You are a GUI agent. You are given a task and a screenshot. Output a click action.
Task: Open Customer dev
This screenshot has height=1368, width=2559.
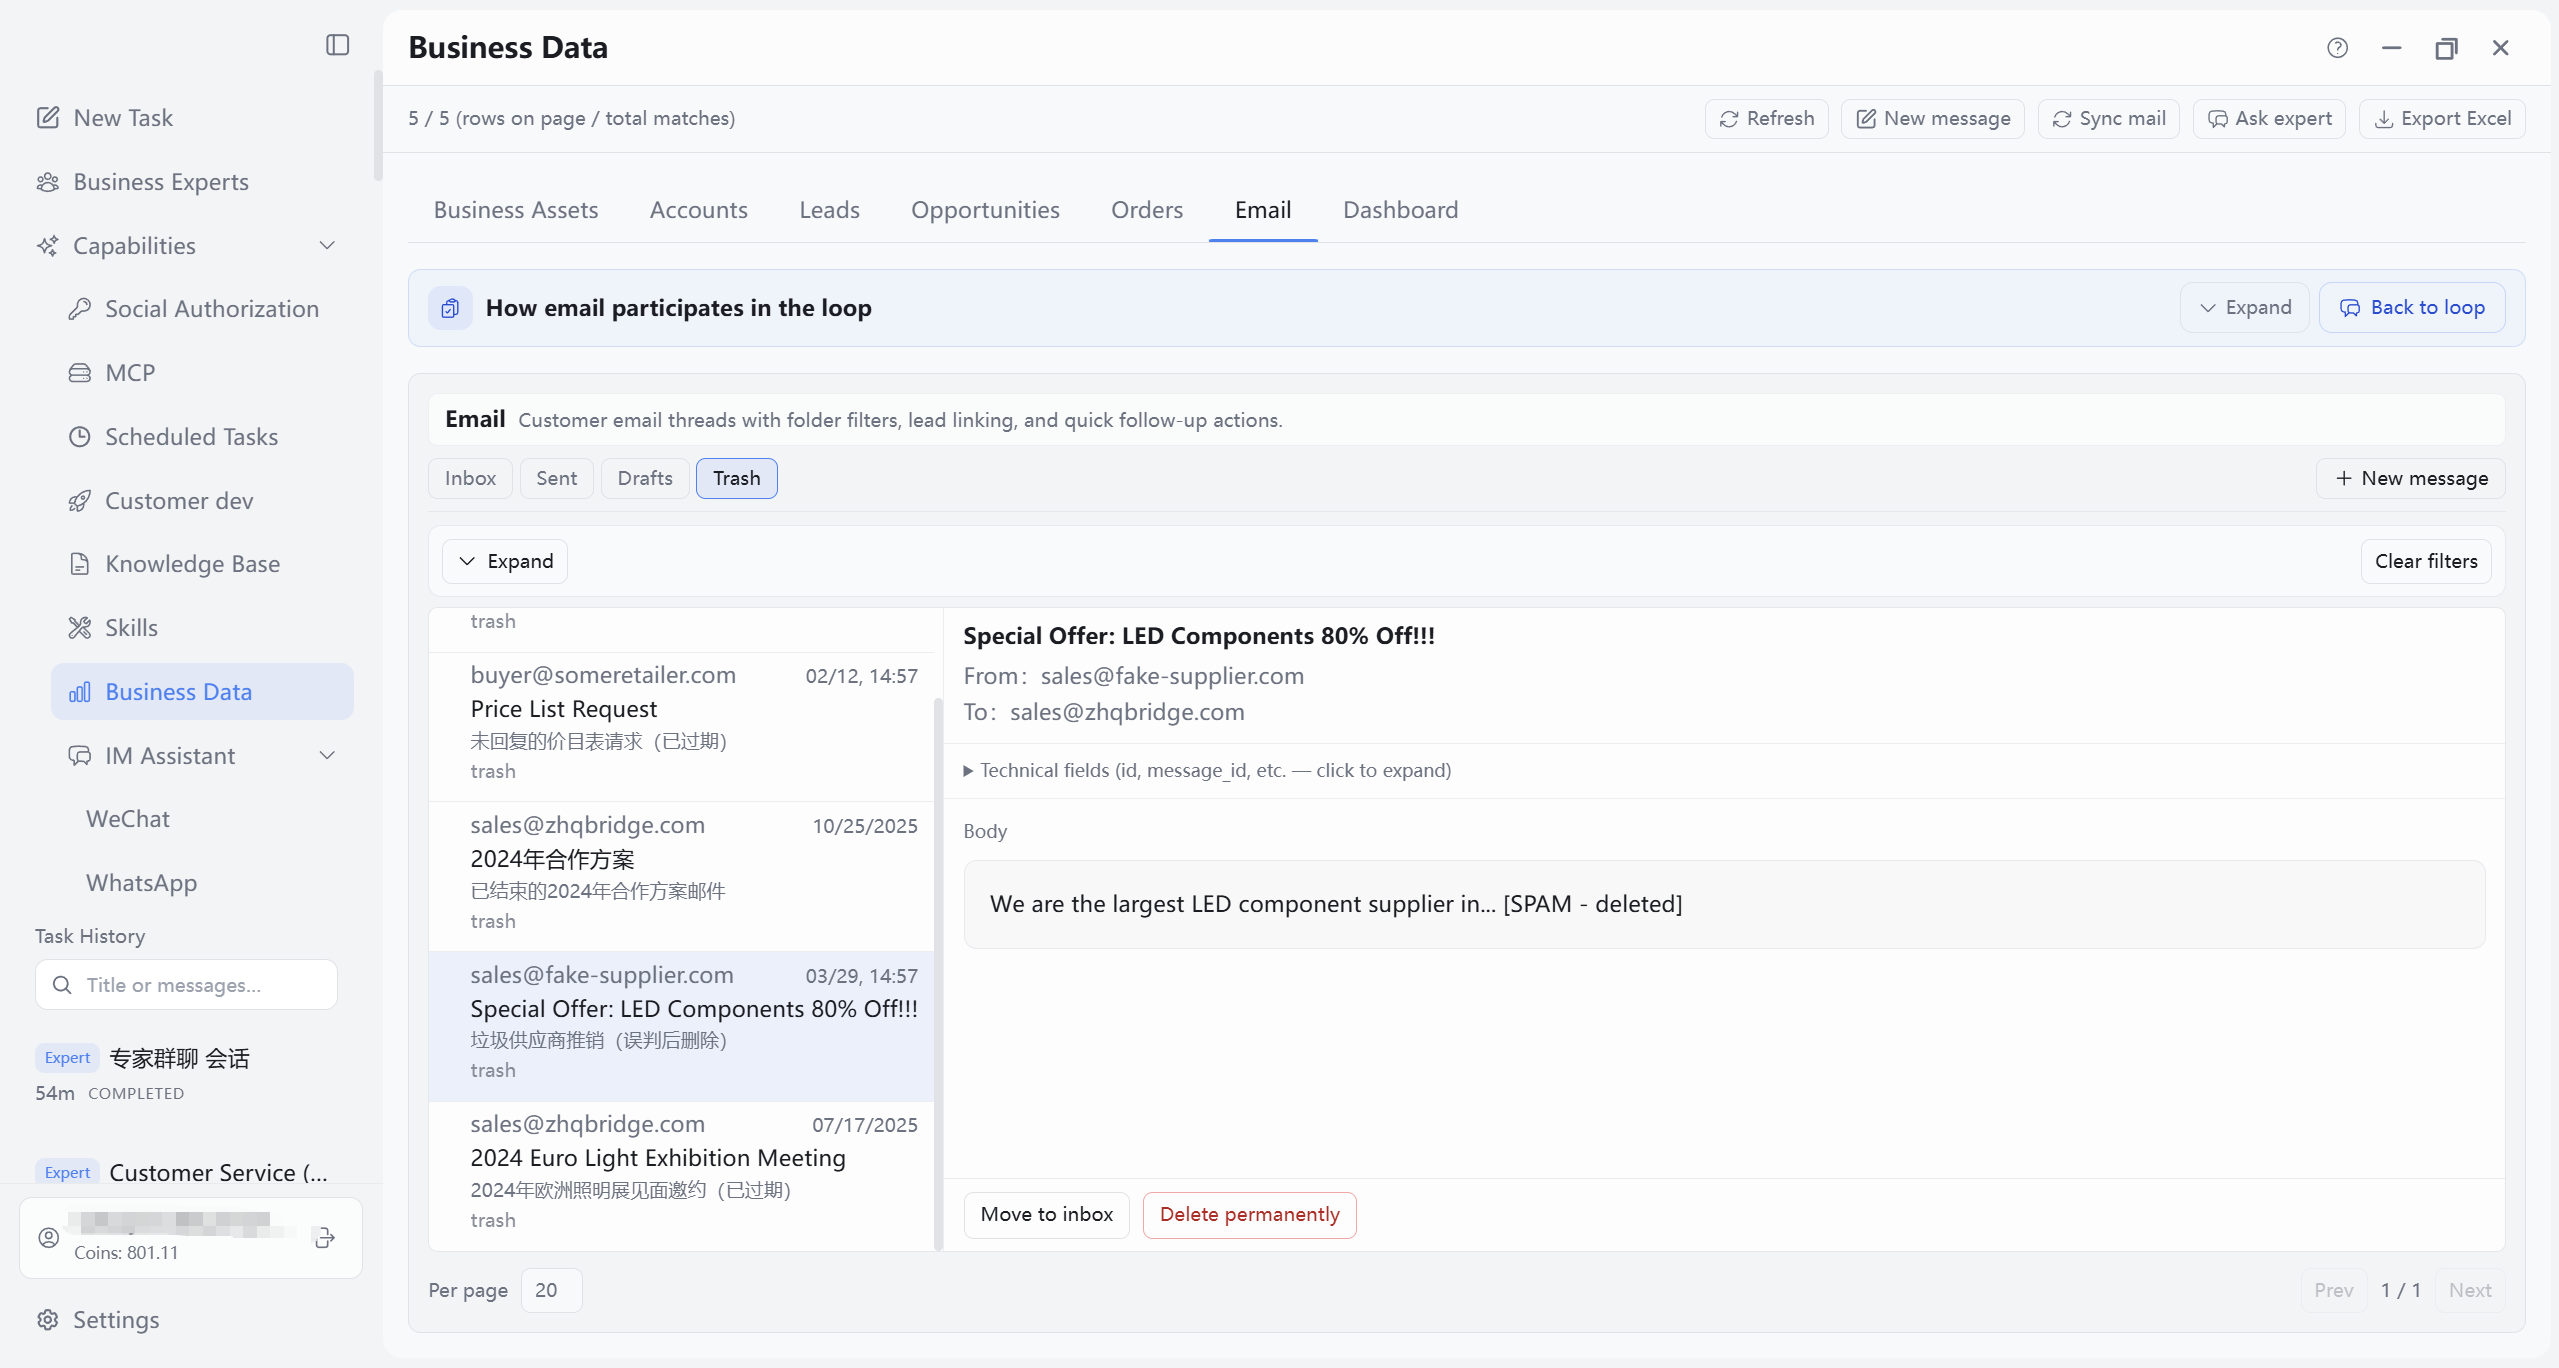pos(161,501)
